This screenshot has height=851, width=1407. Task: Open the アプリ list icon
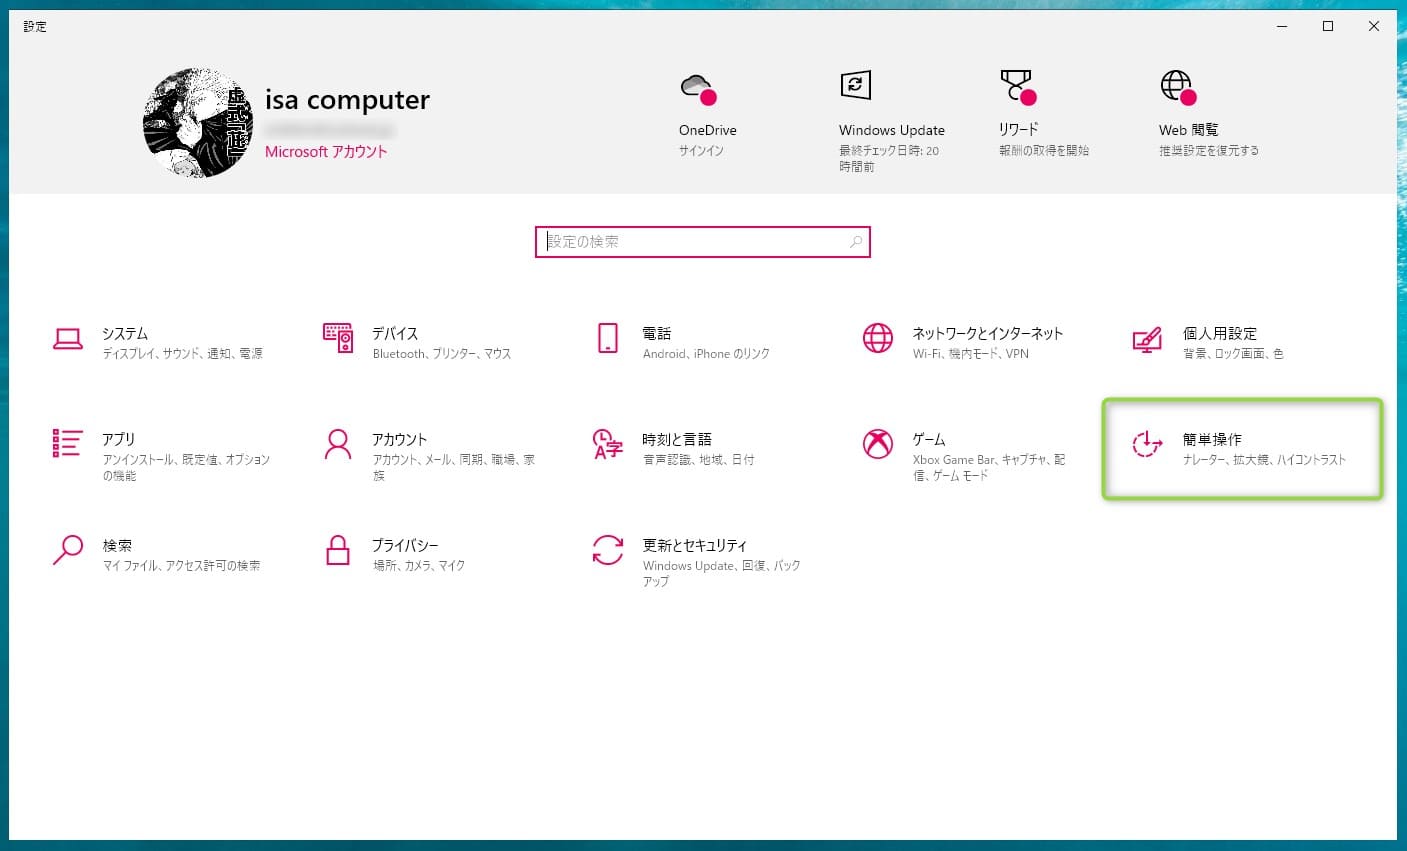(x=67, y=443)
